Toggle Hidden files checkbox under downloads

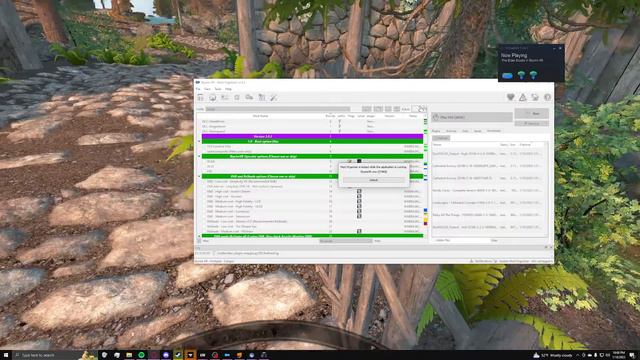pyautogui.click(x=443, y=241)
